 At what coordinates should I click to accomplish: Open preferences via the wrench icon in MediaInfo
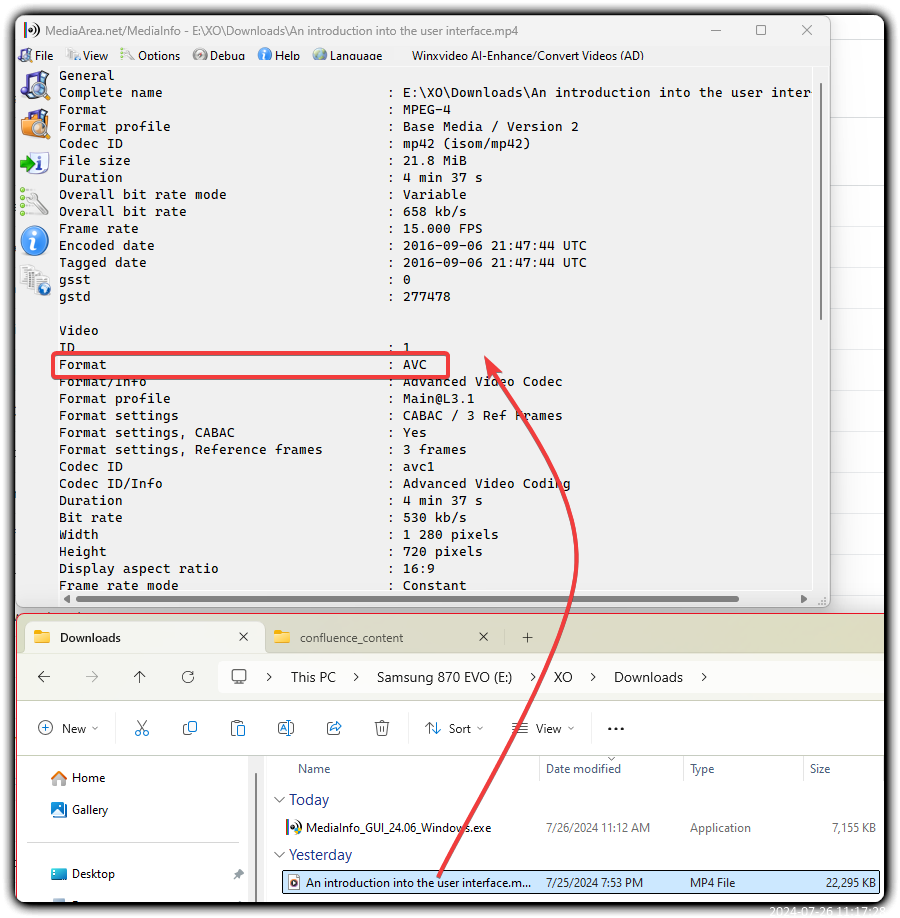point(34,201)
